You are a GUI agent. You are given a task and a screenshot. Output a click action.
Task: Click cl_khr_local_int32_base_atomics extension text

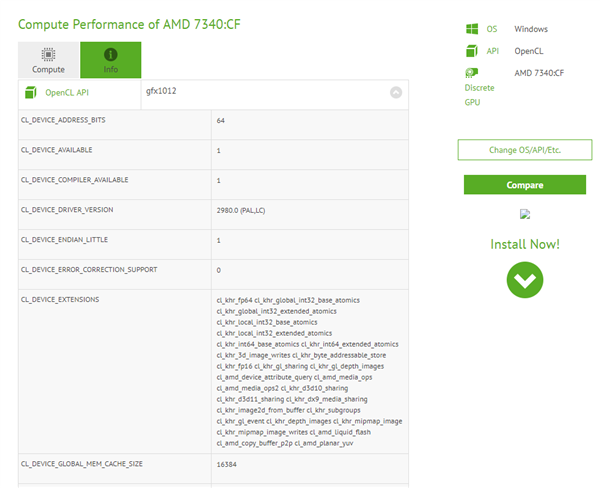coord(267,322)
